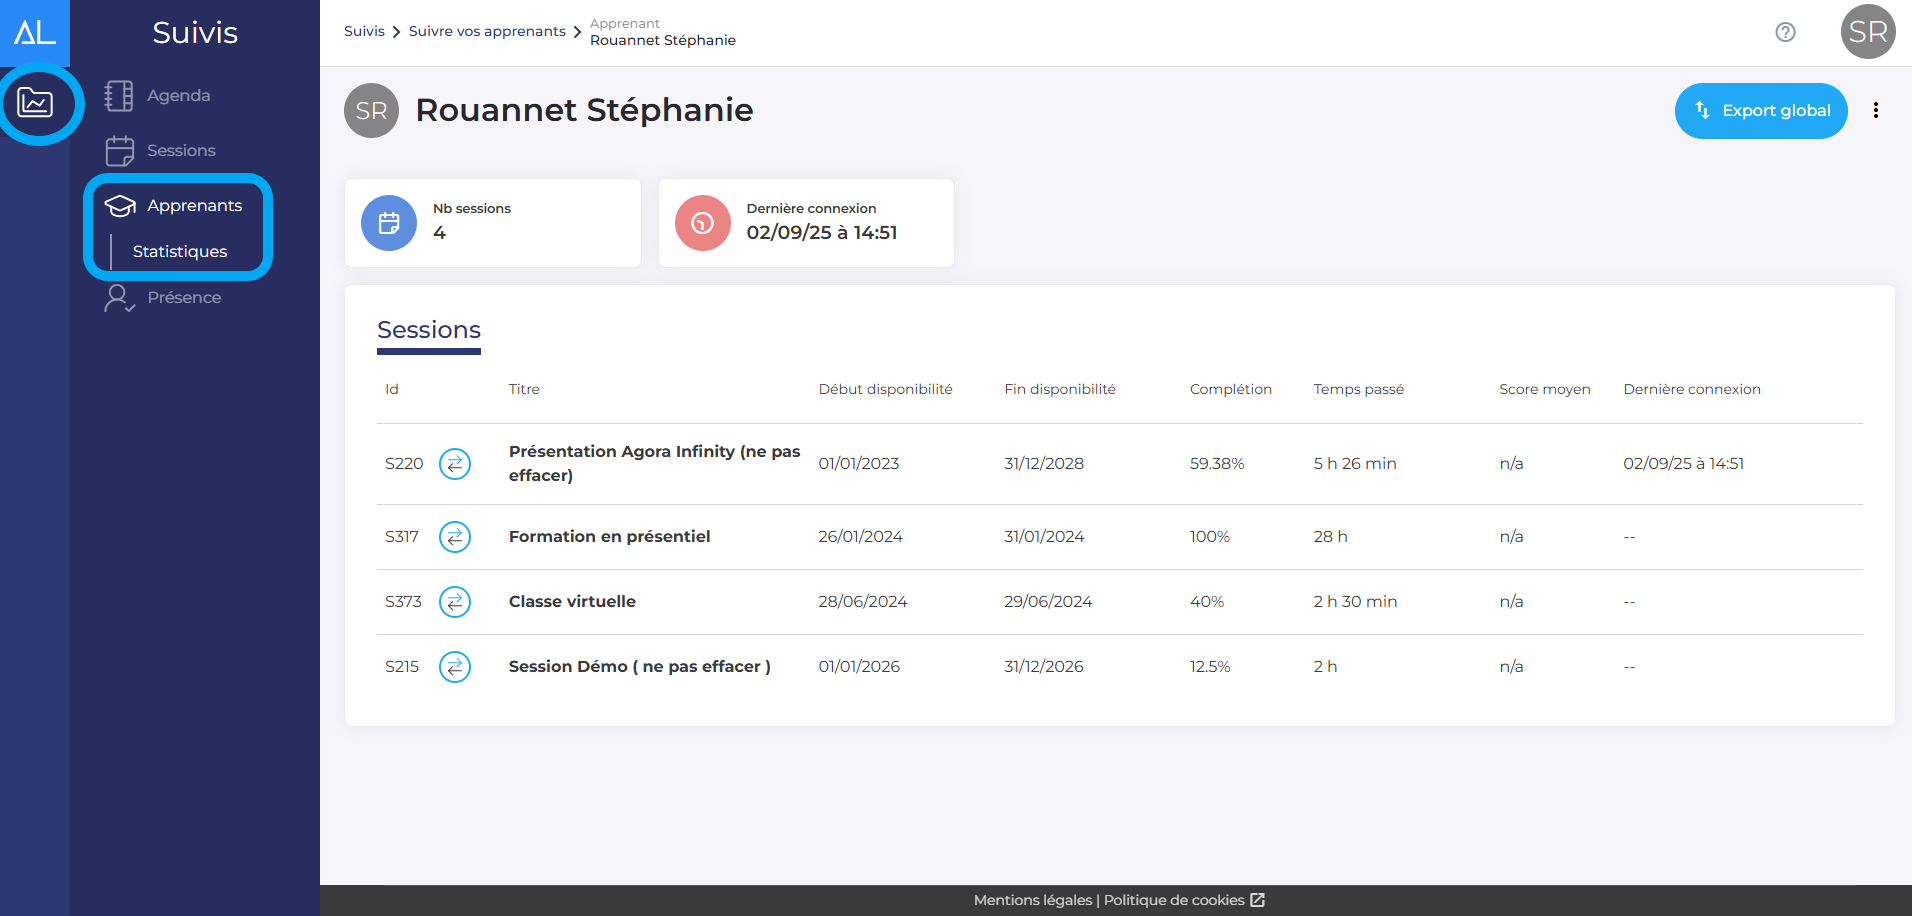Click swap icon for session S373
Screen dimensions: 1912x916
[x=455, y=602]
